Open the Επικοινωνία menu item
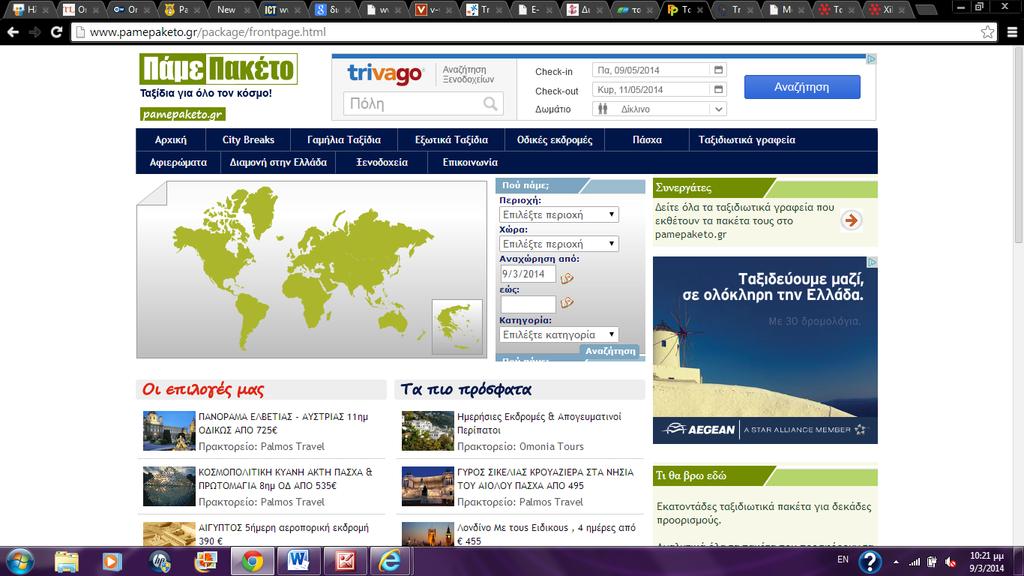 [470, 163]
